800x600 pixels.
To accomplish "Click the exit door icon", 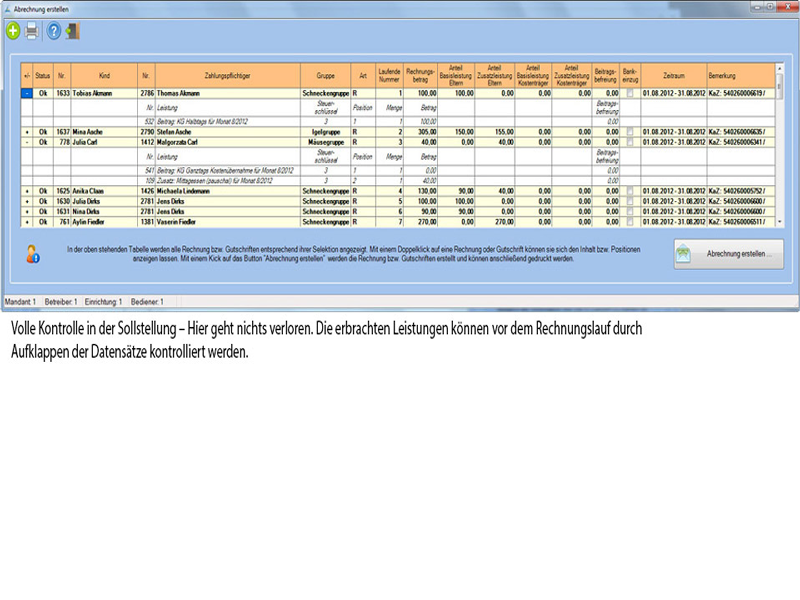I will pyautogui.click(x=72, y=30).
